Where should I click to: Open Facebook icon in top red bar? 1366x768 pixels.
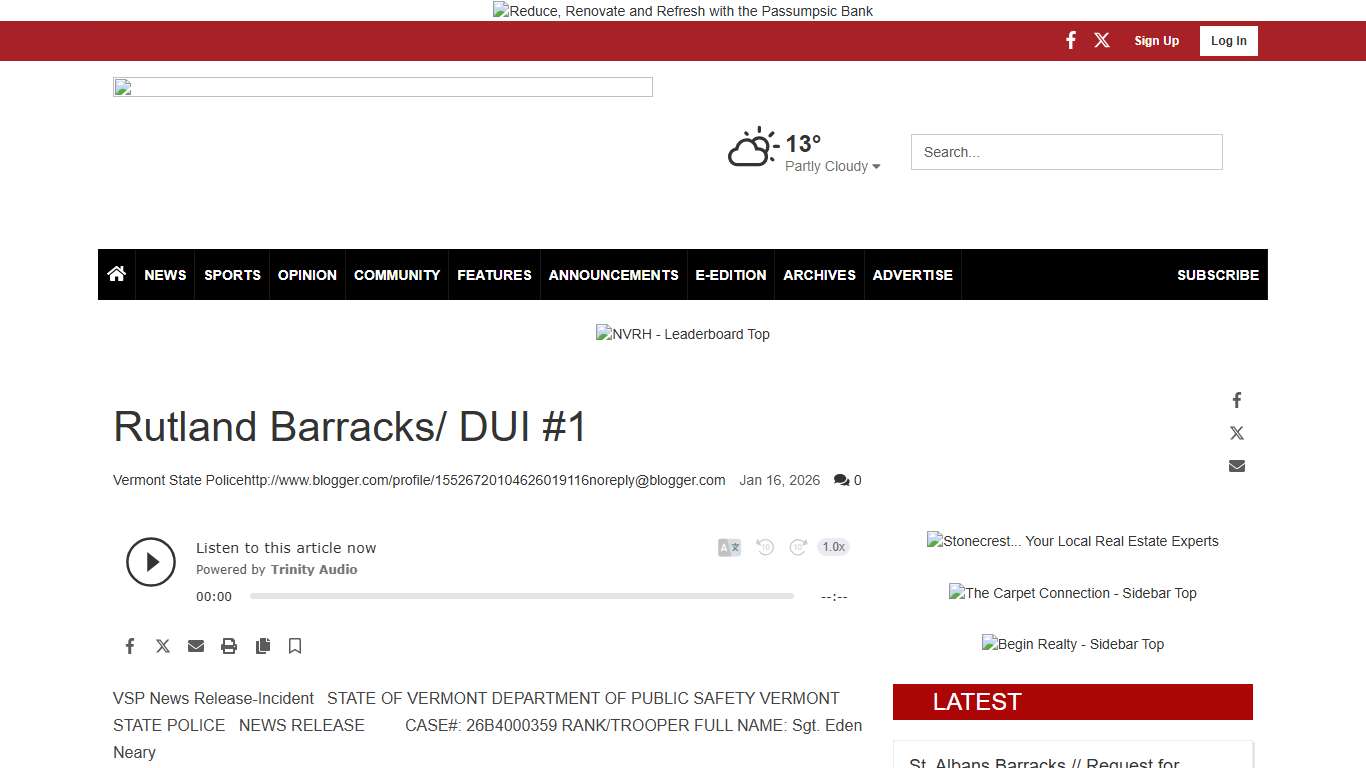click(x=1070, y=41)
